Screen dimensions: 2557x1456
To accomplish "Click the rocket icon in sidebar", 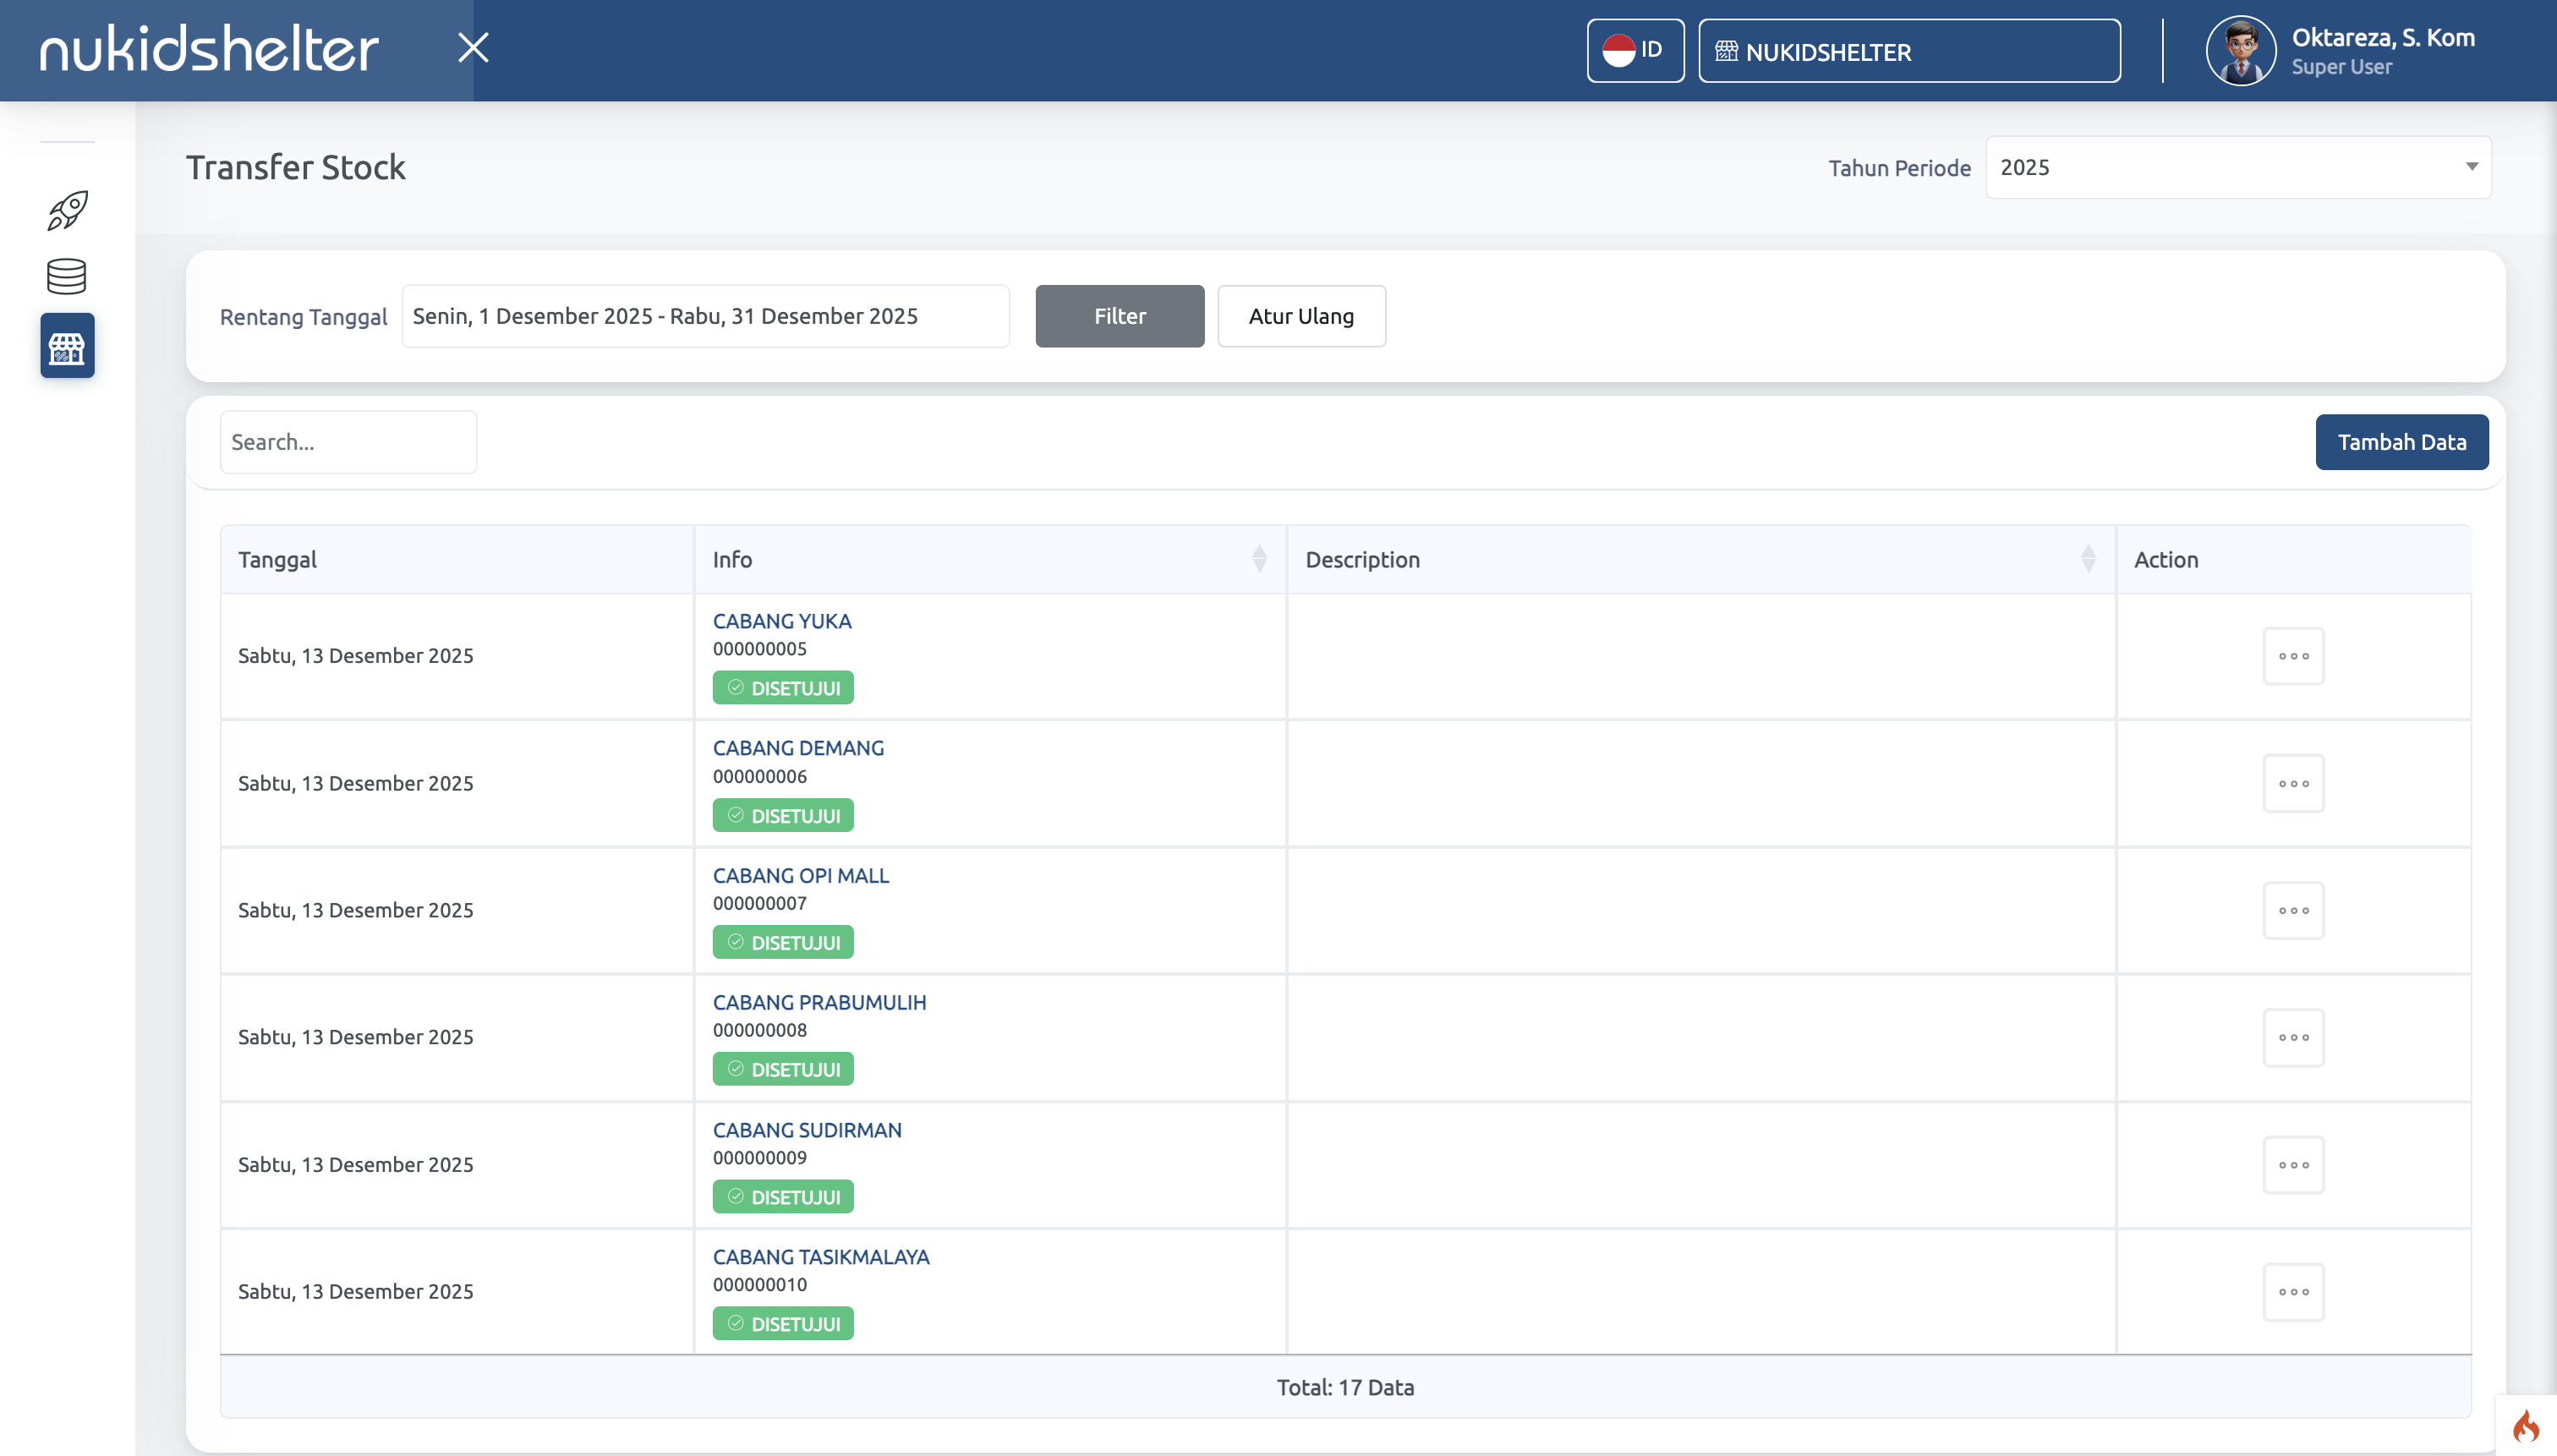I will point(67,211).
